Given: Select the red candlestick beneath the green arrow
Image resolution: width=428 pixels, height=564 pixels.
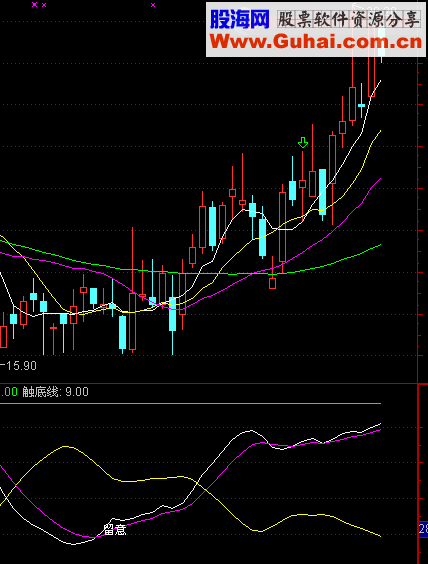Looking at the screenshot, I should pos(302,184).
